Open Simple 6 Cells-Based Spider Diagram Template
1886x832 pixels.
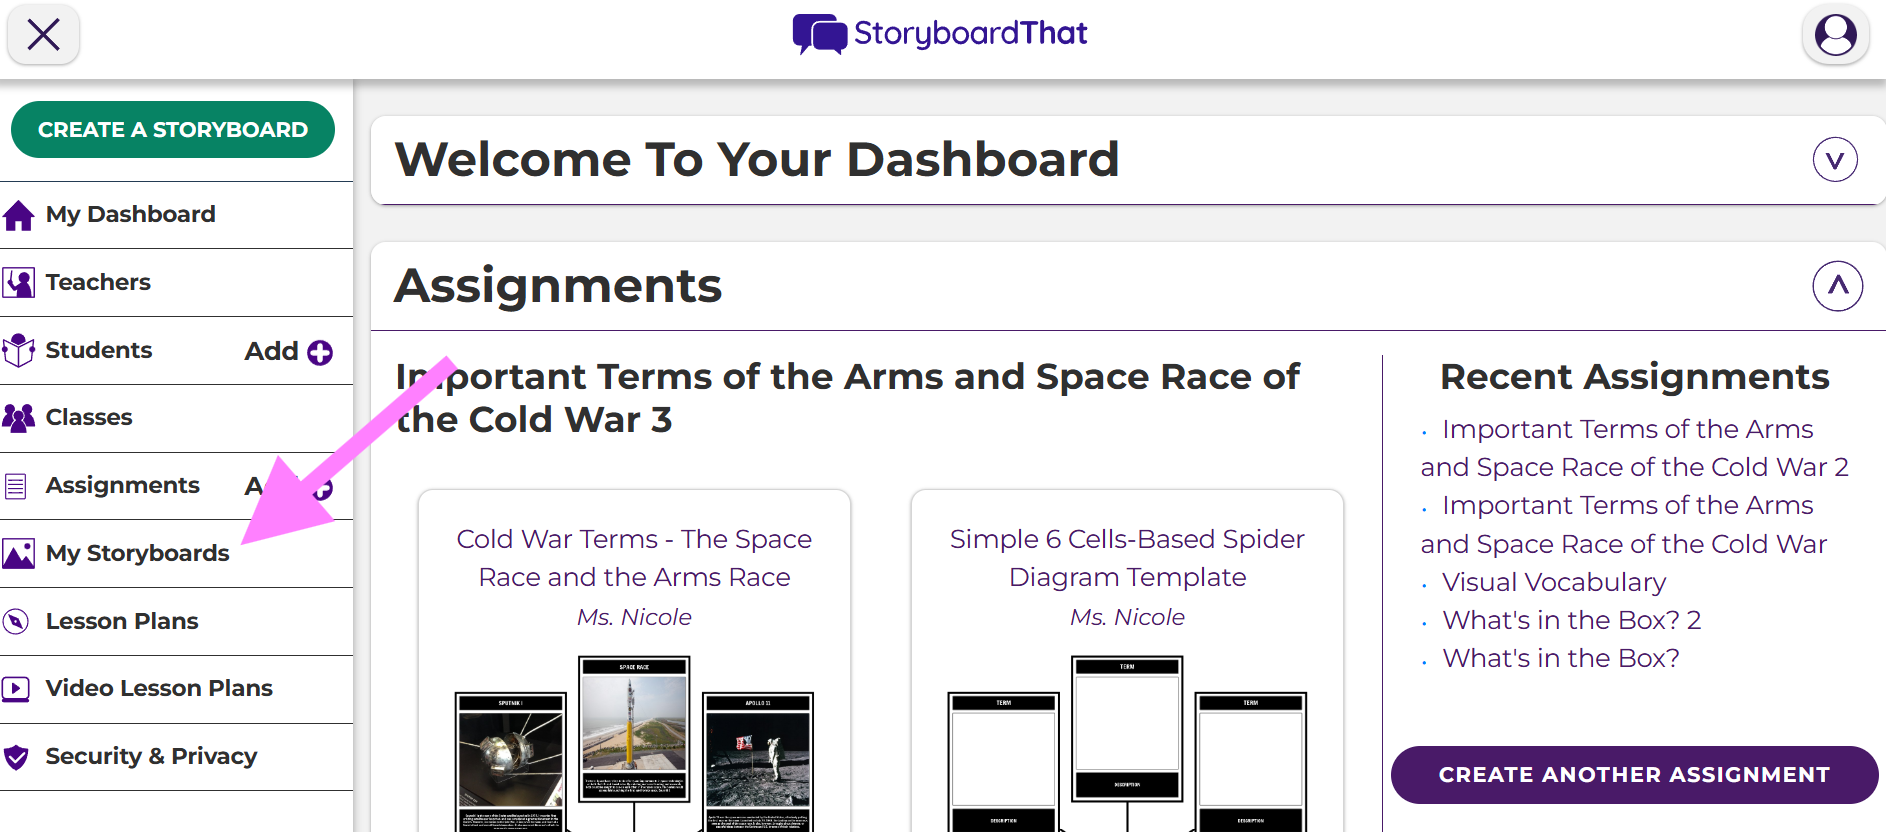pyautogui.click(x=1127, y=558)
